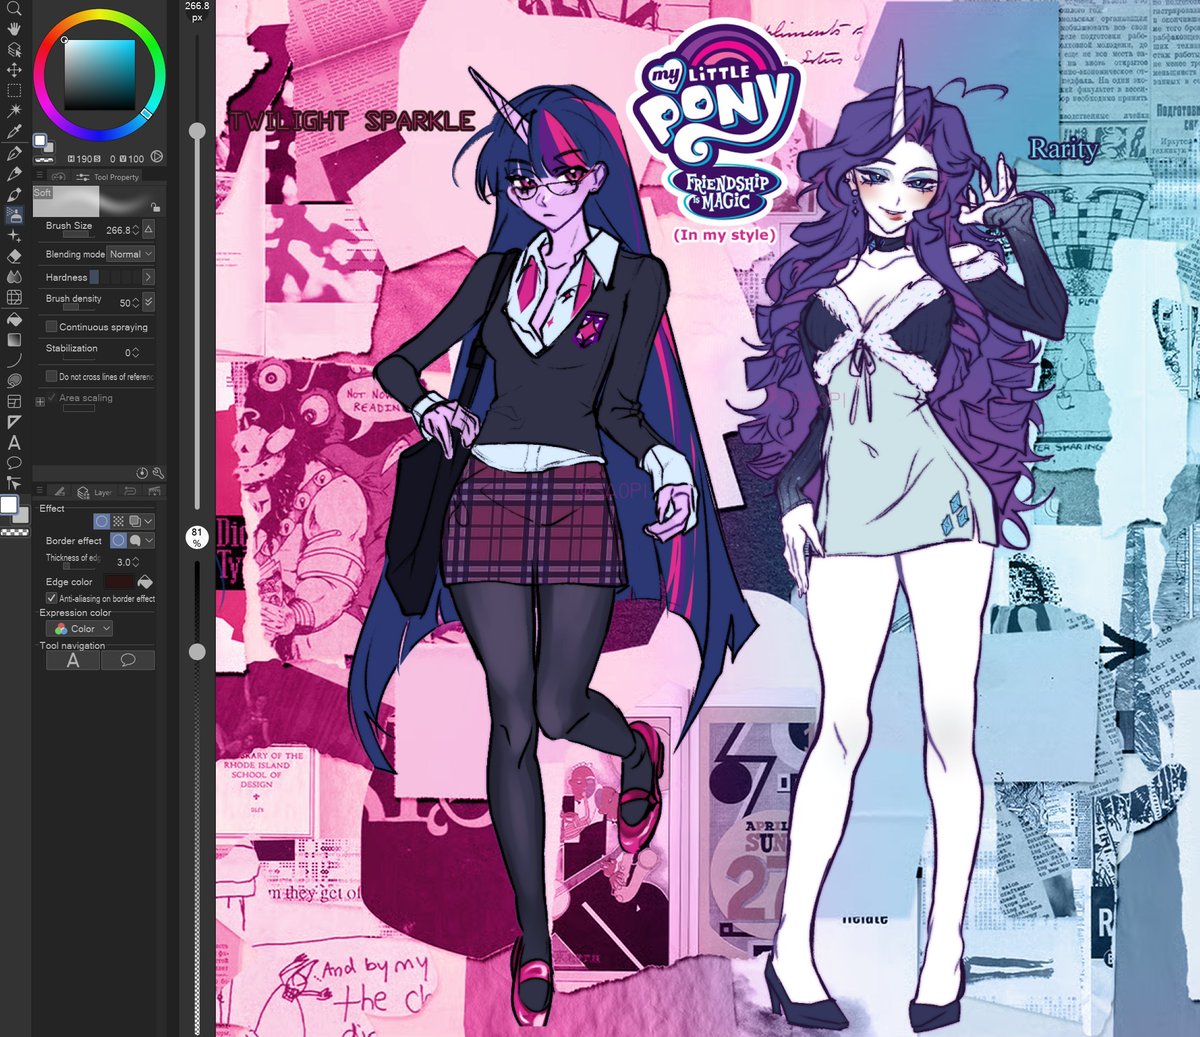Select the Edge border effect type
The height and width of the screenshot is (1037, 1200).
(118, 540)
